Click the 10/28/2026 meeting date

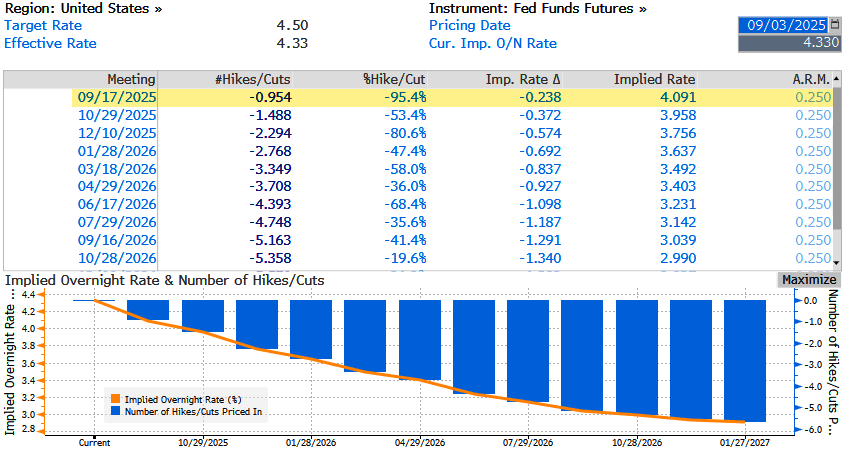pos(113,258)
